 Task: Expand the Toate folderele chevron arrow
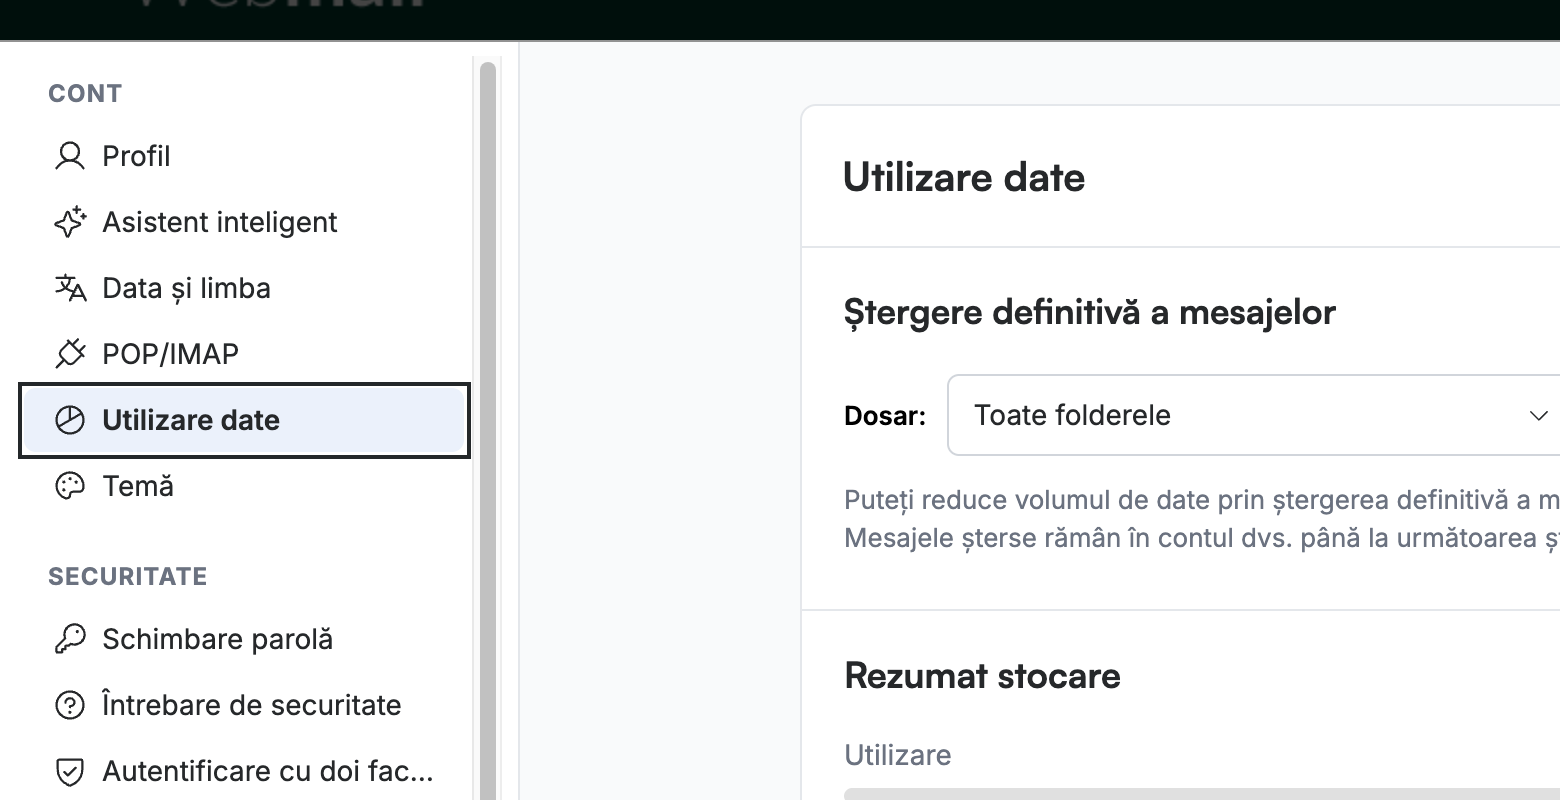pyautogui.click(x=1538, y=416)
